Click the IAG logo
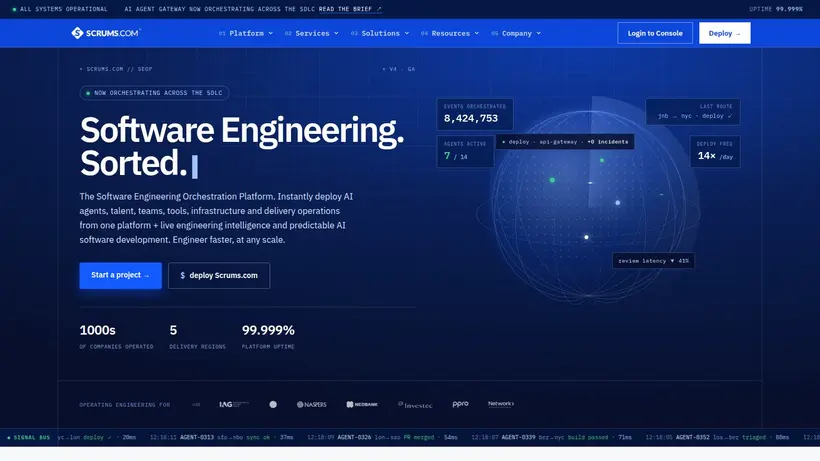Image resolution: width=820 pixels, height=461 pixels. (x=234, y=404)
